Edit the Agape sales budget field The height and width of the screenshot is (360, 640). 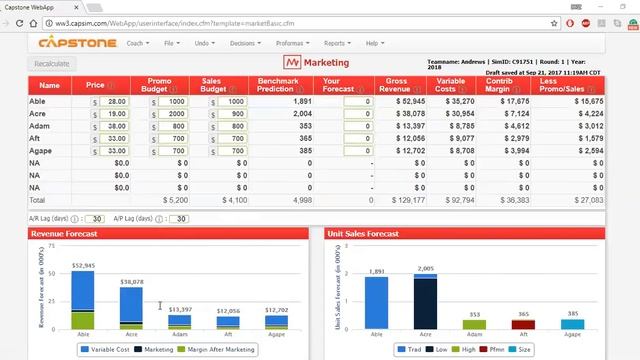[232, 151]
